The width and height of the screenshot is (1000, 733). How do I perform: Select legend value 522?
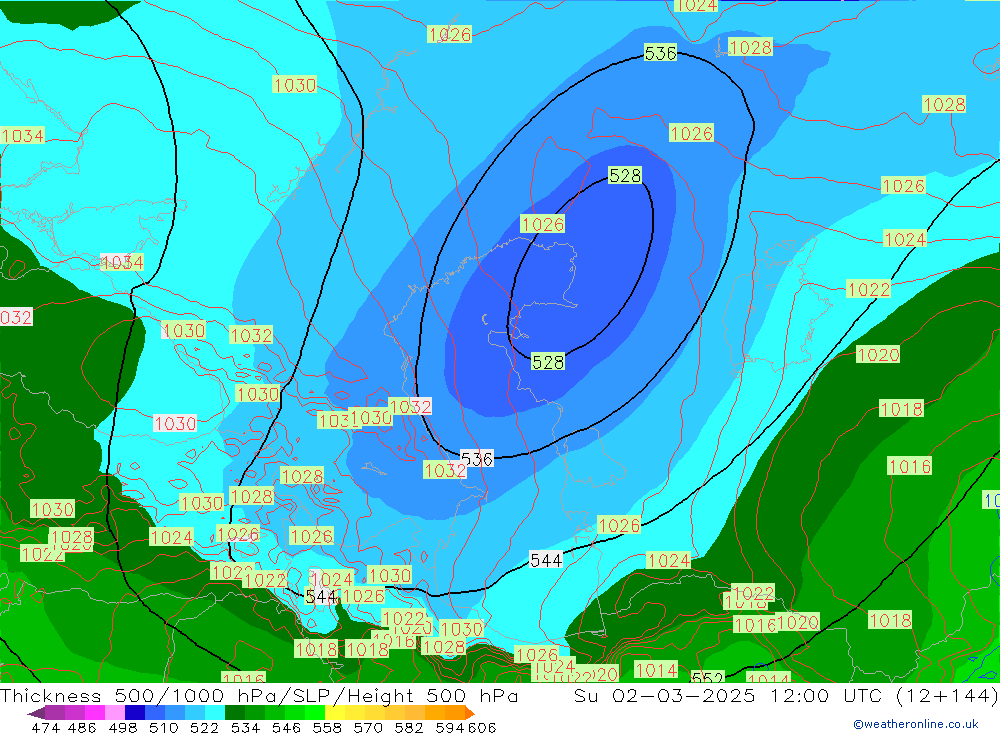coord(204,727)
